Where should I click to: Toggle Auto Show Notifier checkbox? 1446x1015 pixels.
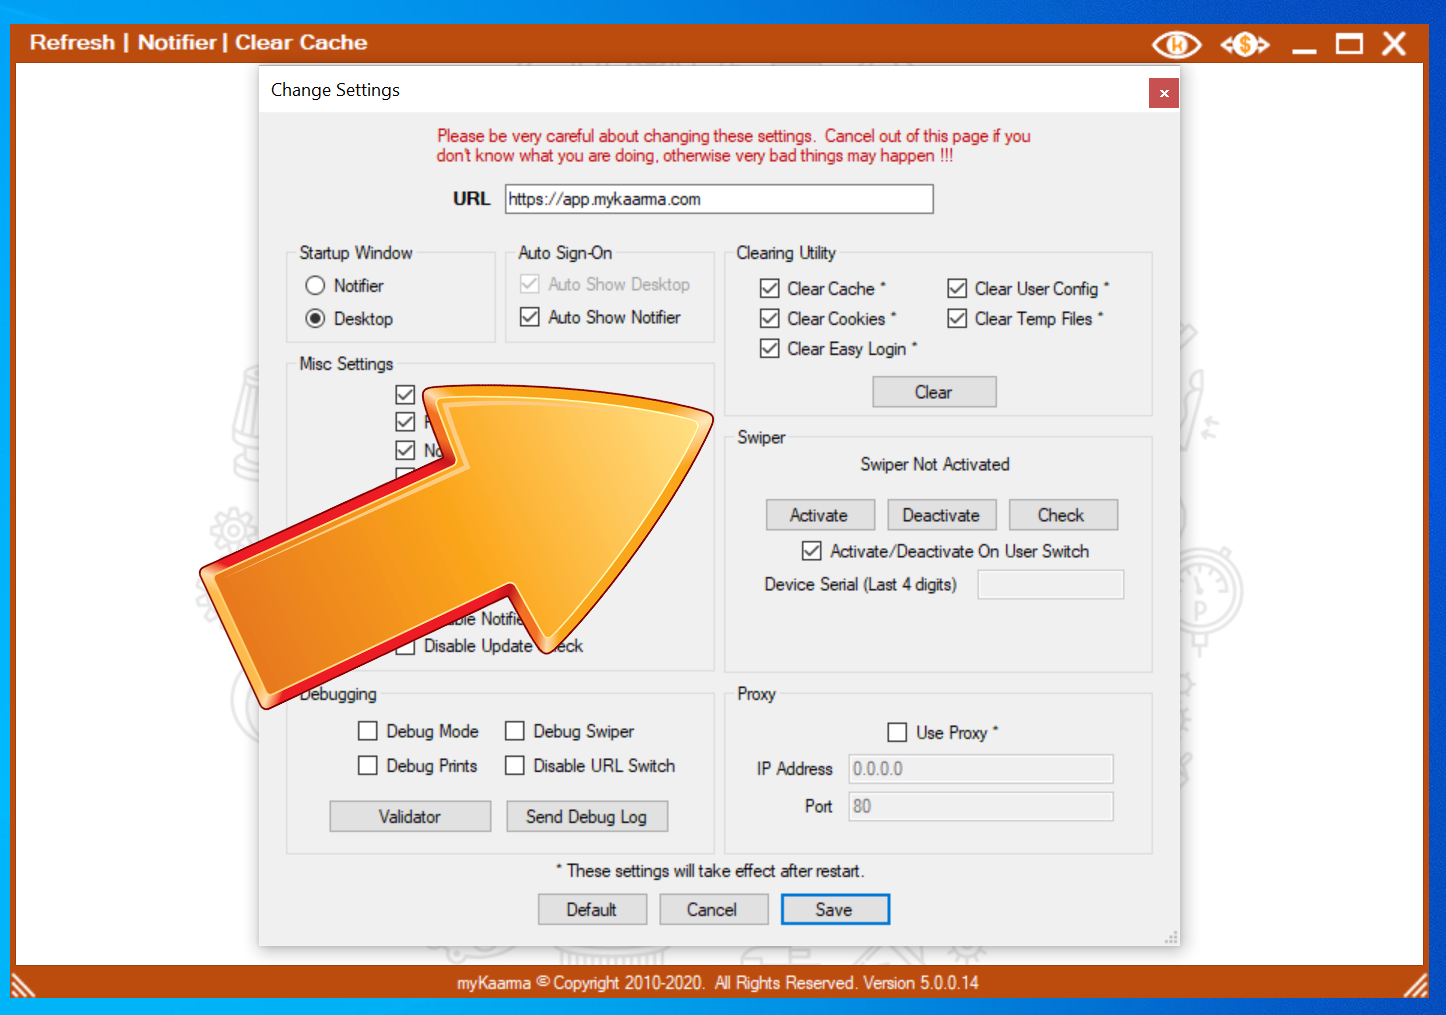[530, 317]
